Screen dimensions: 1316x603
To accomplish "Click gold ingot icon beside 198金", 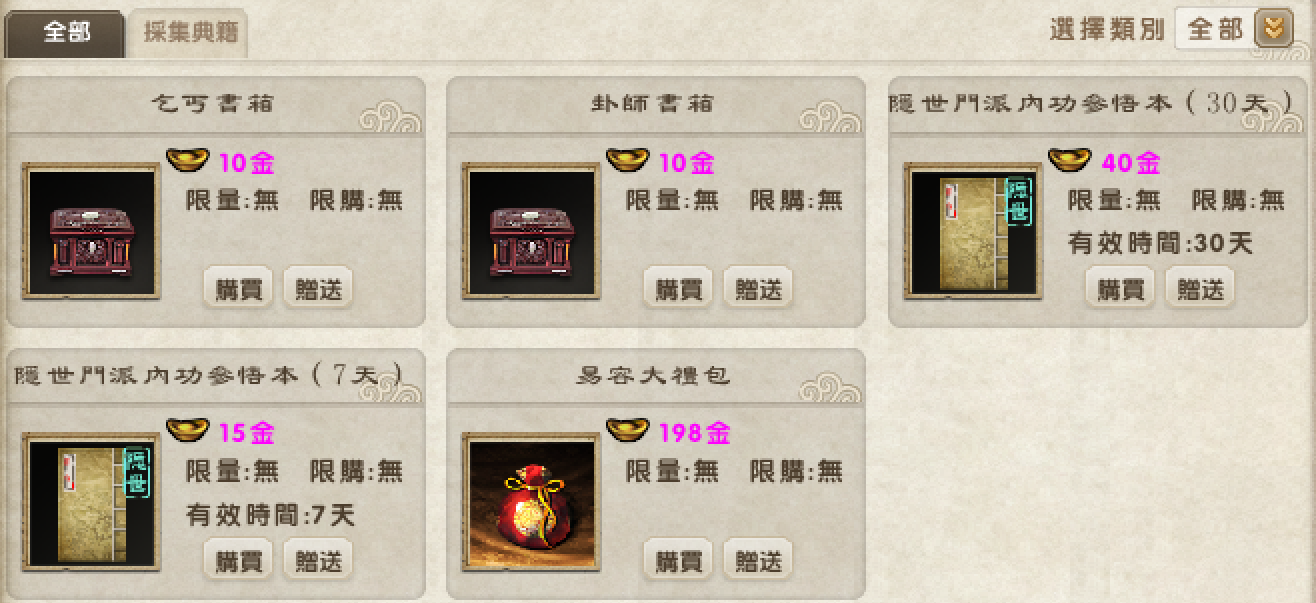I will pyautogui.click(x=628, y=430).
